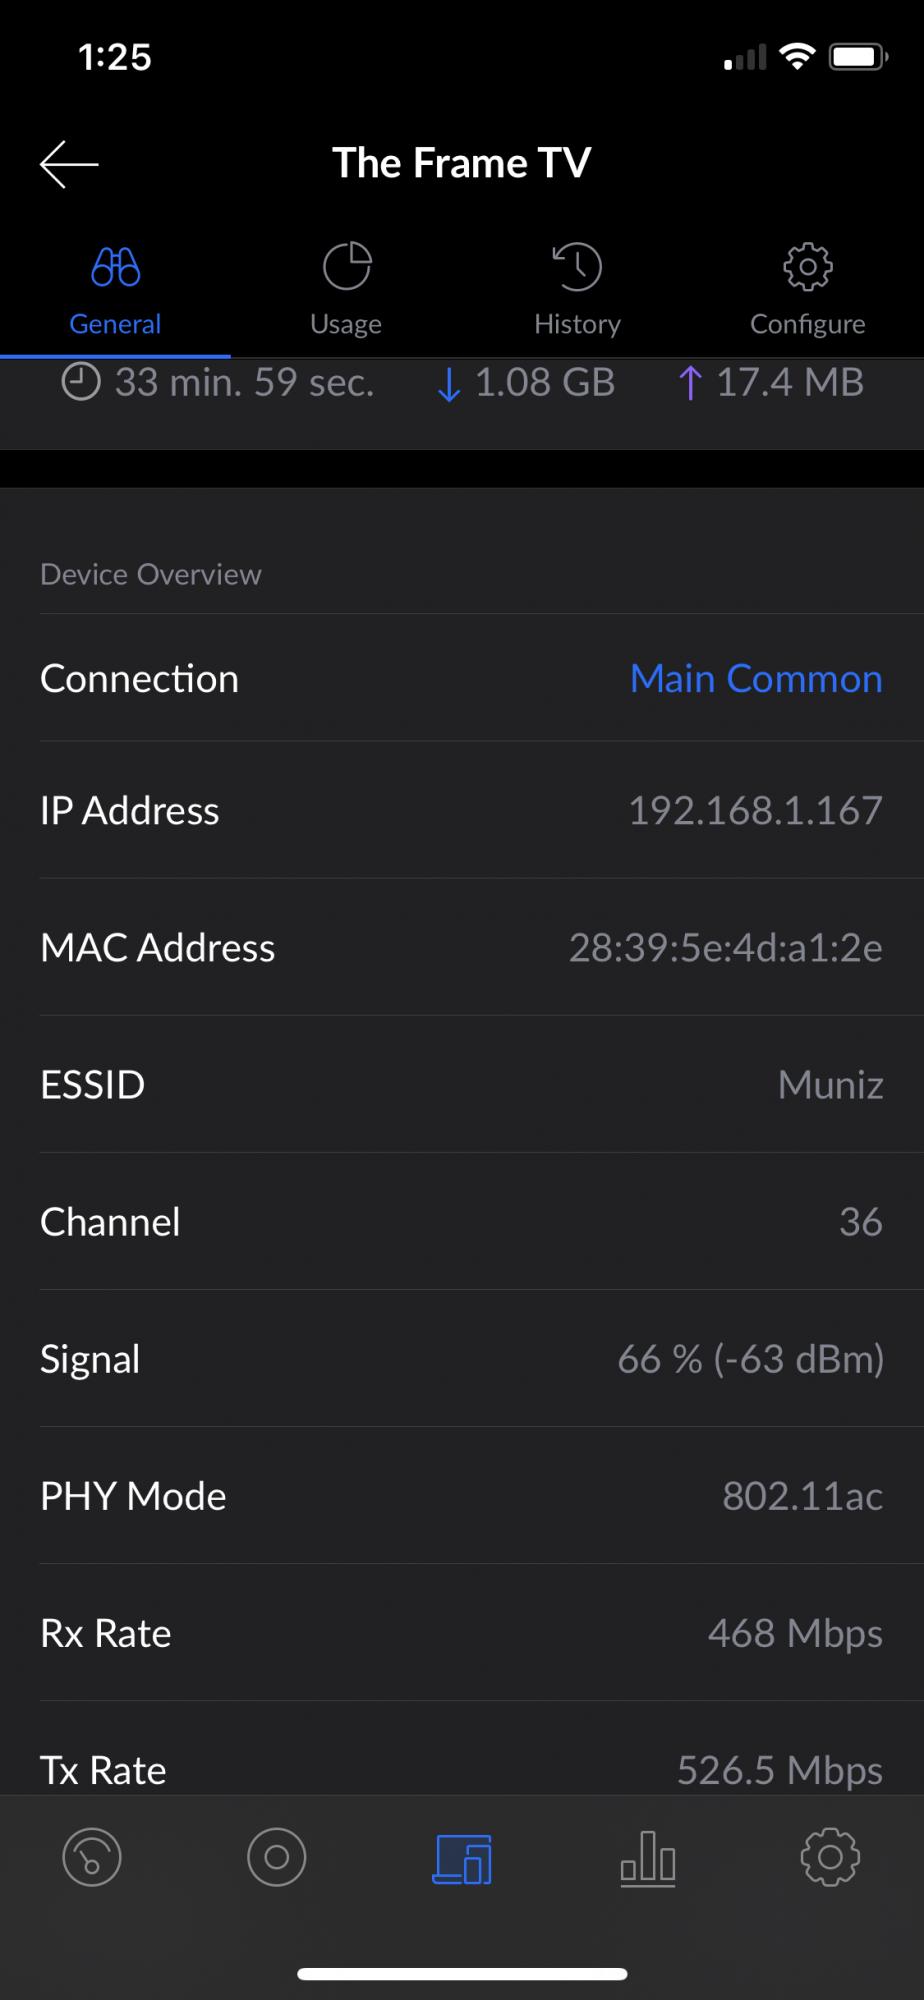This screenshot has width=924, height=2000.
Task: Select the clients icon in bottom bar
Action: click(462, 1858)
